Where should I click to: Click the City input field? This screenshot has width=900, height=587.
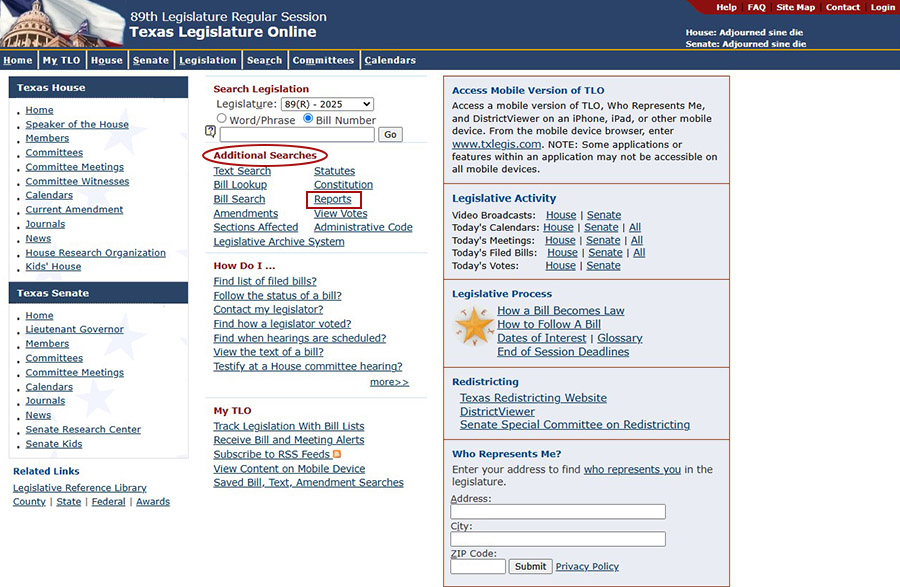(558, 539)
